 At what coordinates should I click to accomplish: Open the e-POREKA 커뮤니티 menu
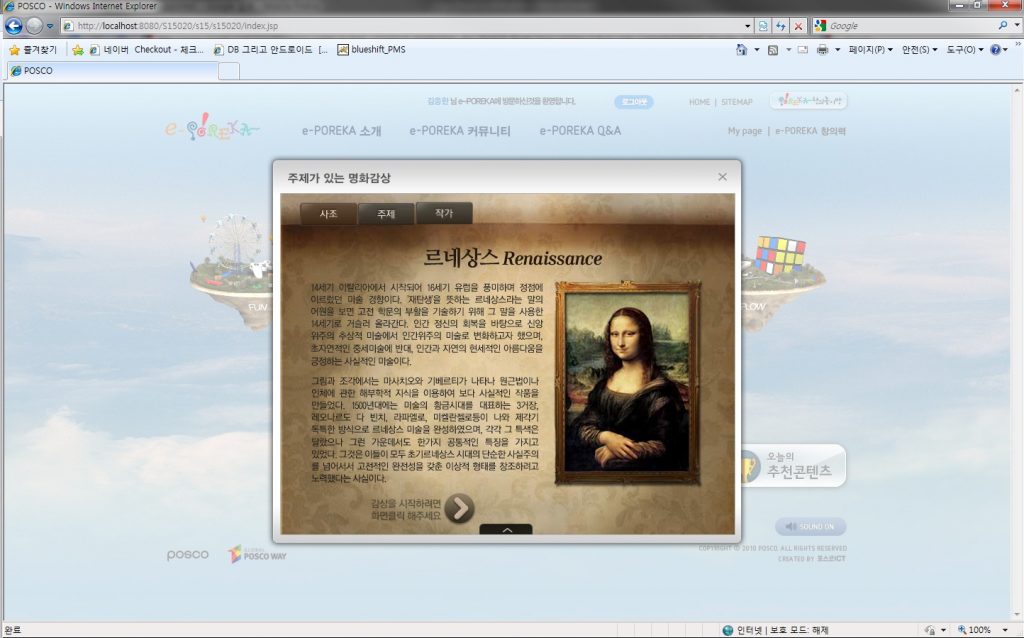pos(459,131)
